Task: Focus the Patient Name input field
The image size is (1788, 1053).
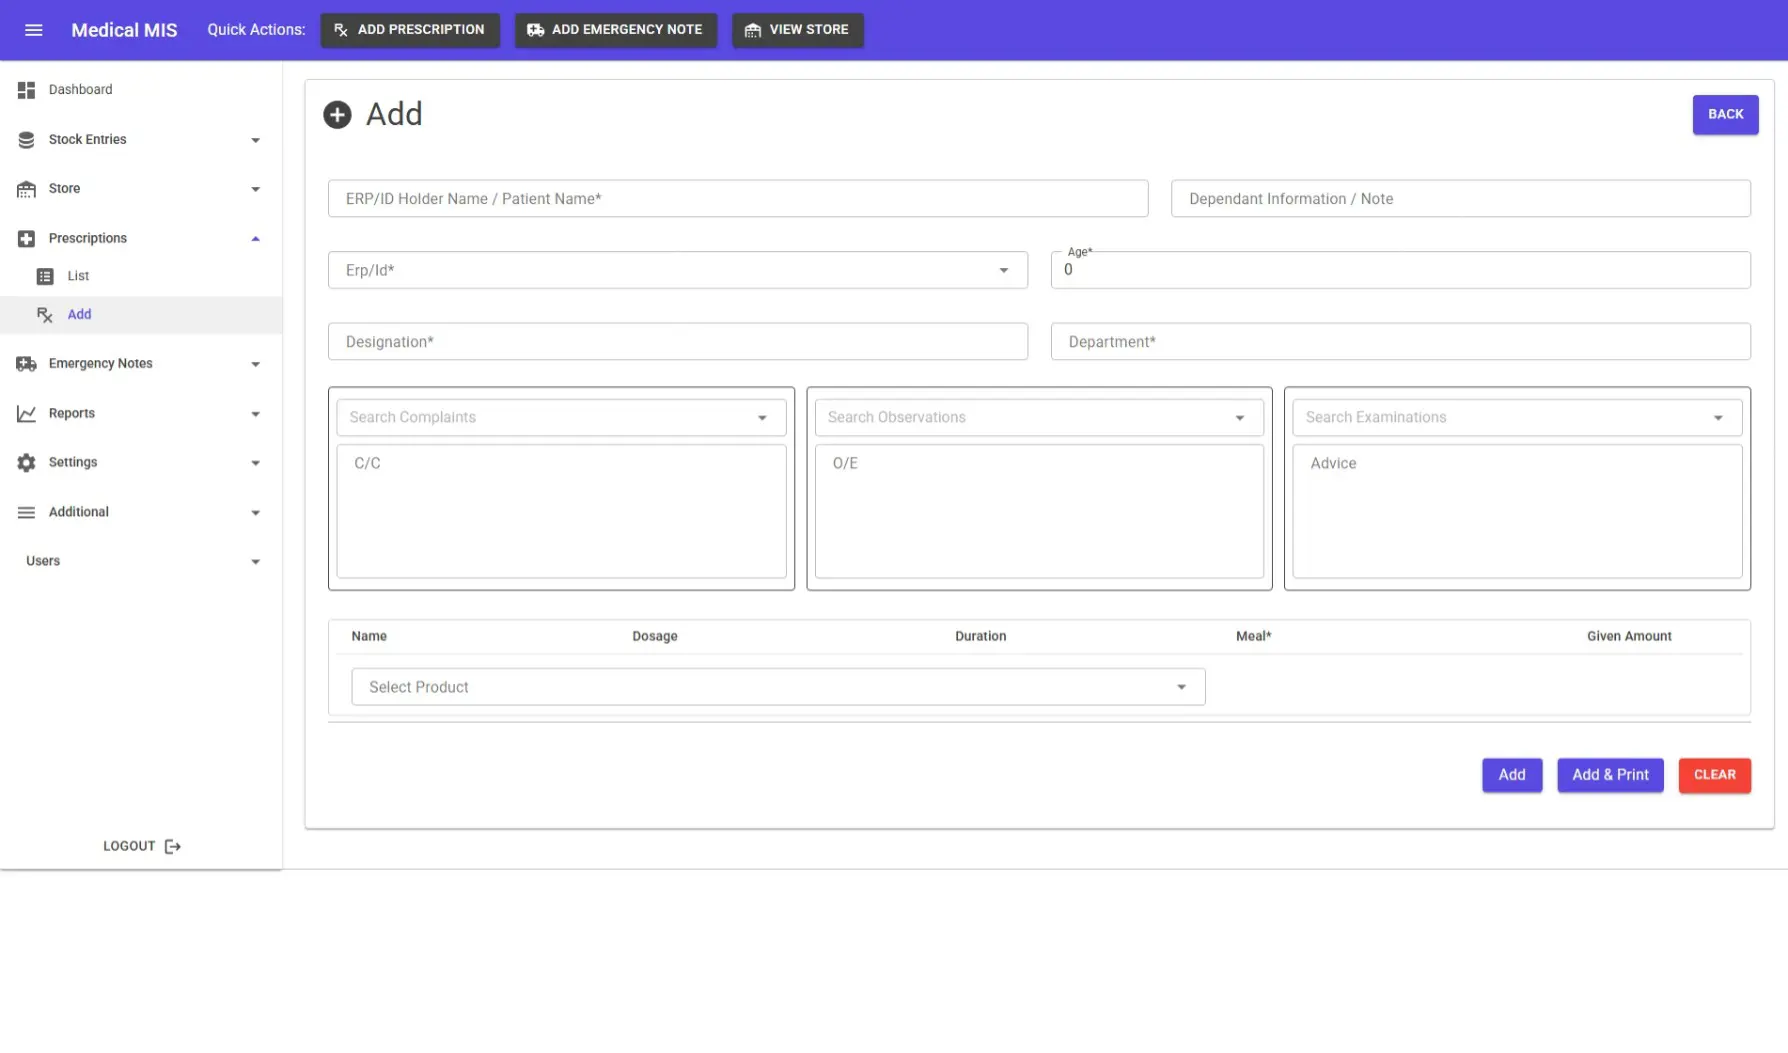Action: click(737, 199)
